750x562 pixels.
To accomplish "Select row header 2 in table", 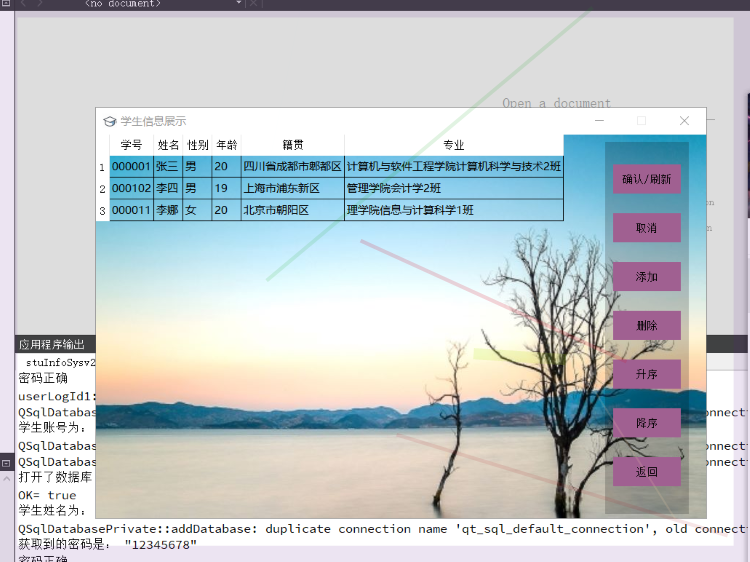I will tap(102, 188).
